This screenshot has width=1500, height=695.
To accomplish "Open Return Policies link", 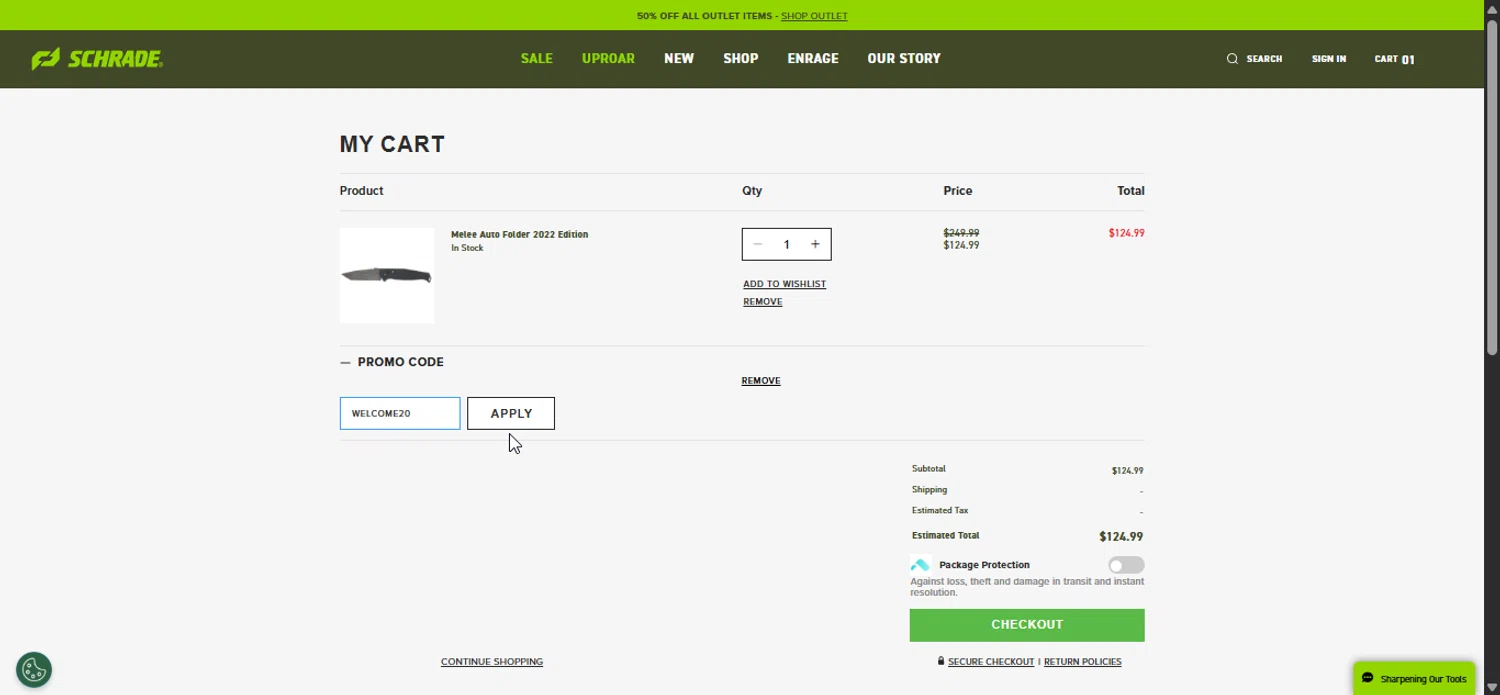I will pos(1083,662).
